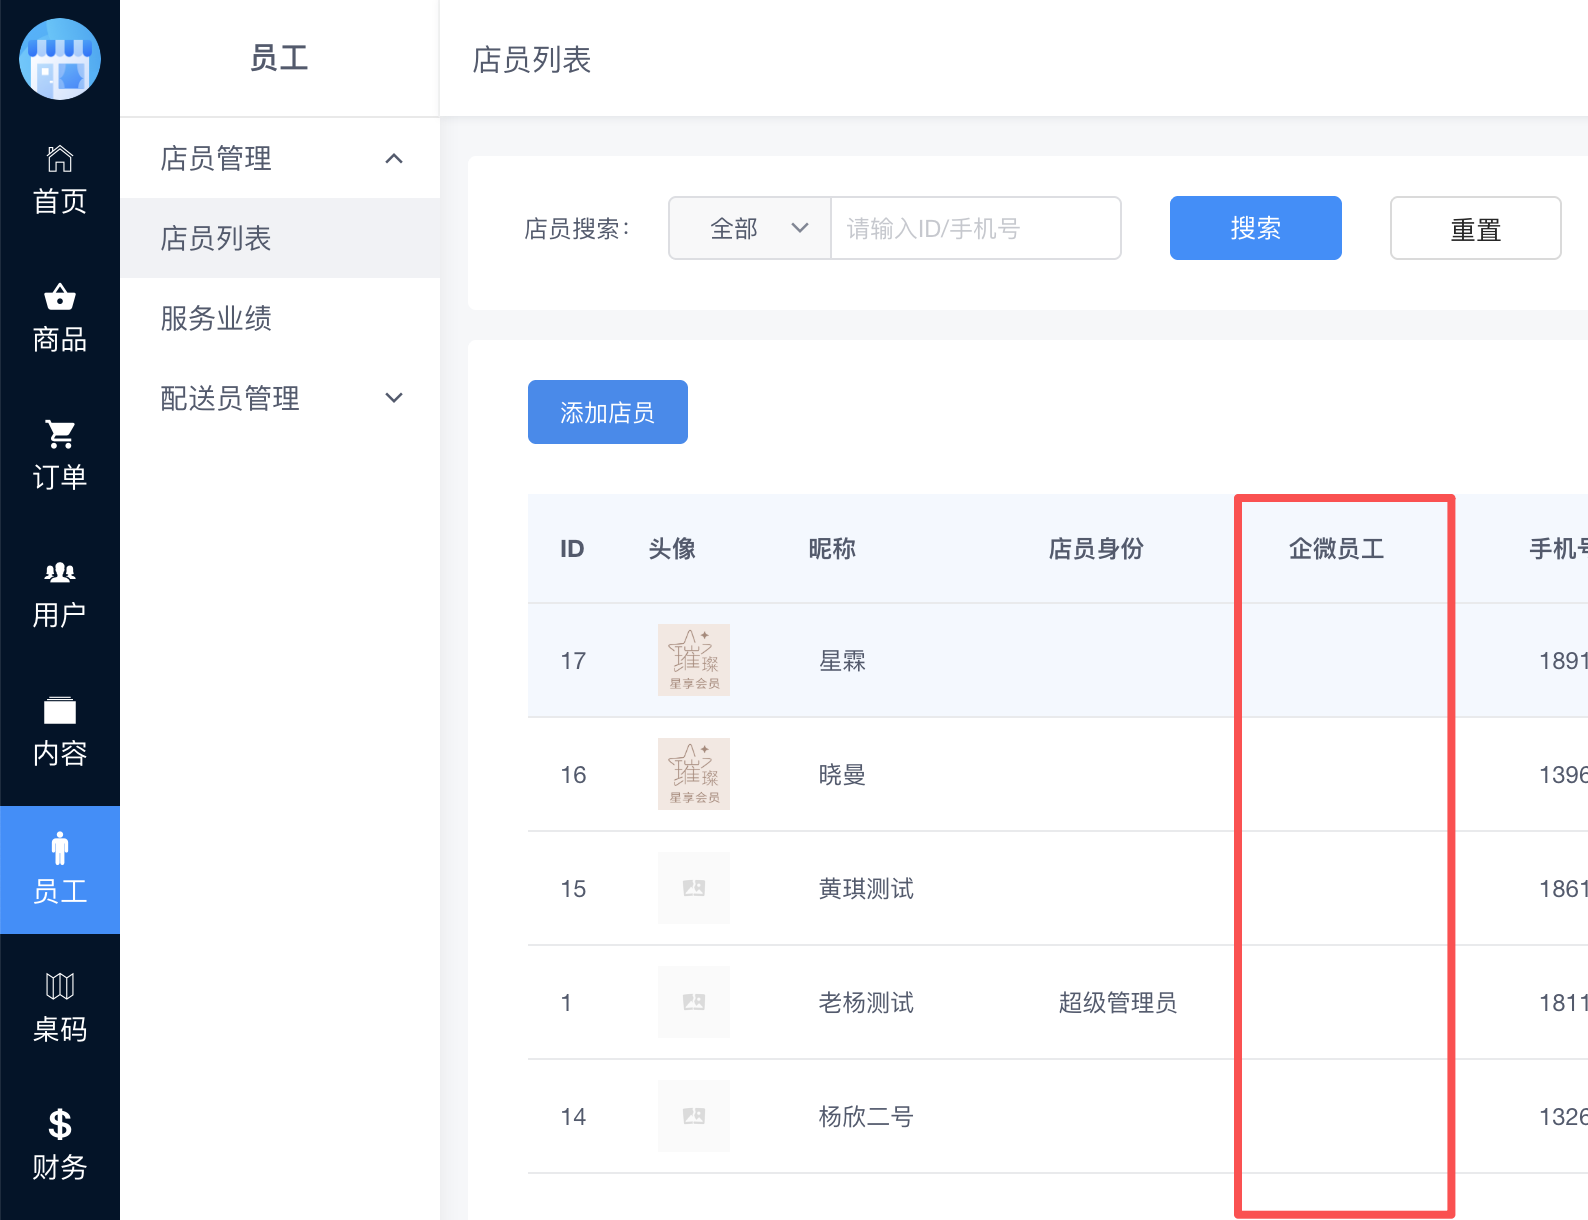
Task: Click the avatar thumbnail for 星霖
Action: [693, 660]
